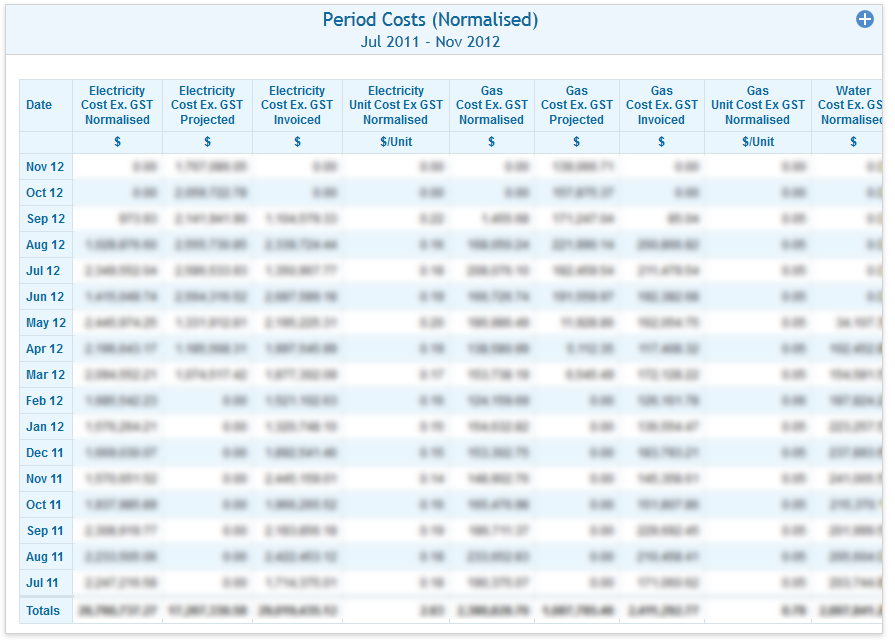Click Electricity Cost Ex. GST Invoiced header
The image size is (895, 643).
click(297, 105)
